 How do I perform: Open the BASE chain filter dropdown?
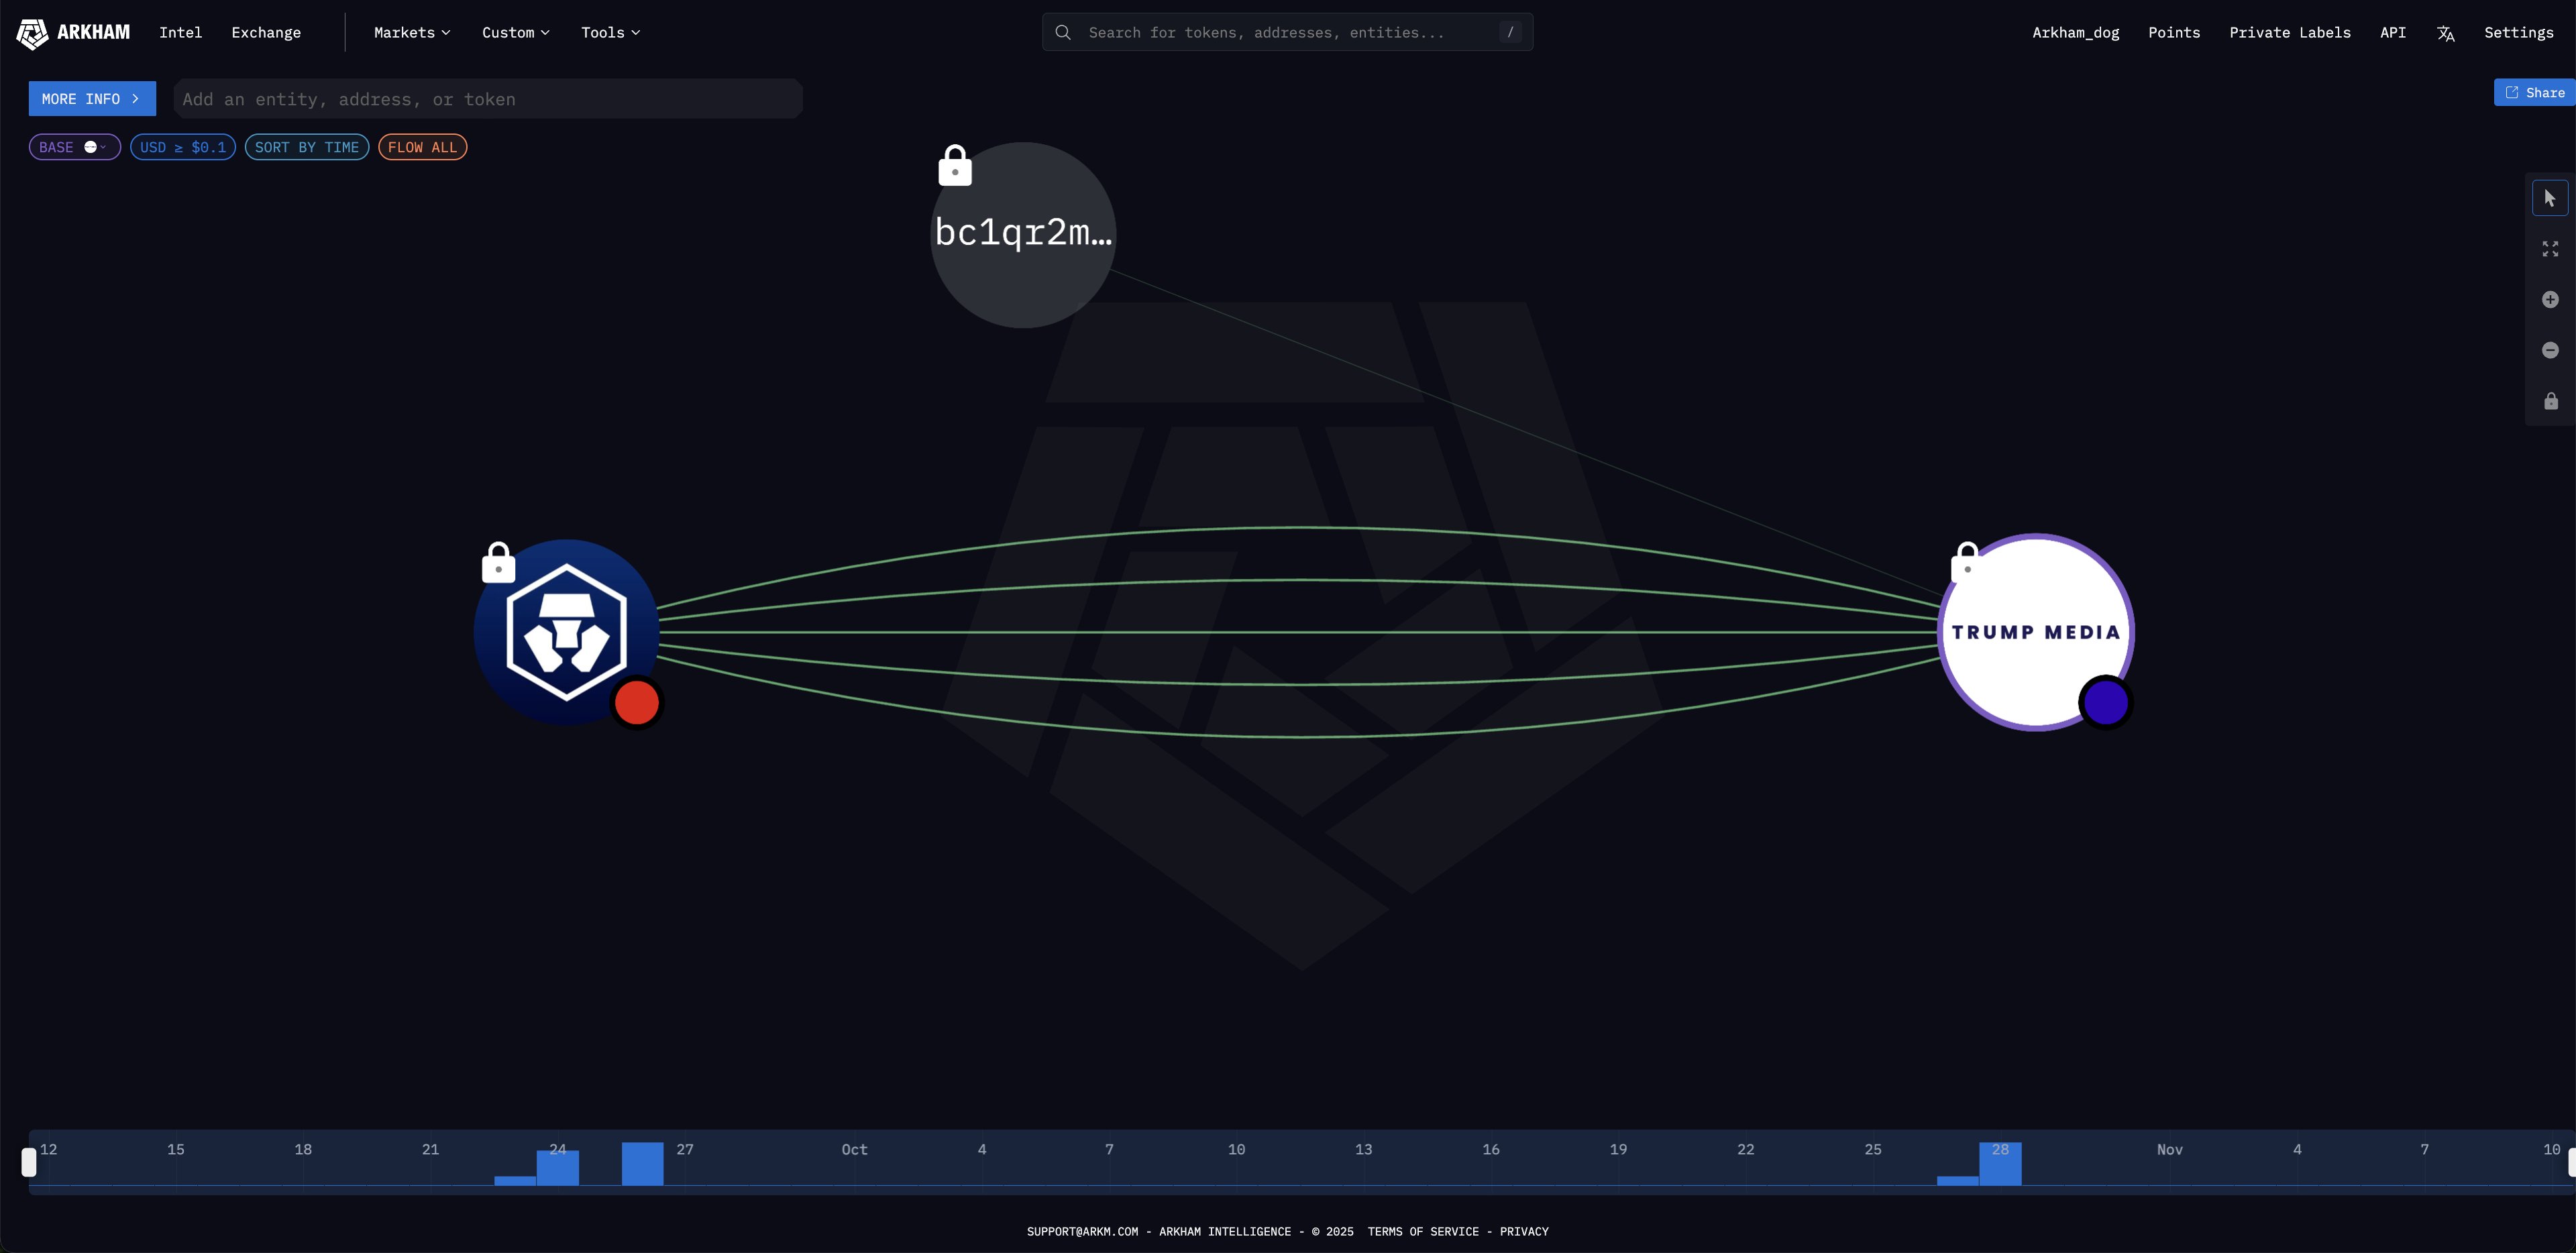click(74, 147)
